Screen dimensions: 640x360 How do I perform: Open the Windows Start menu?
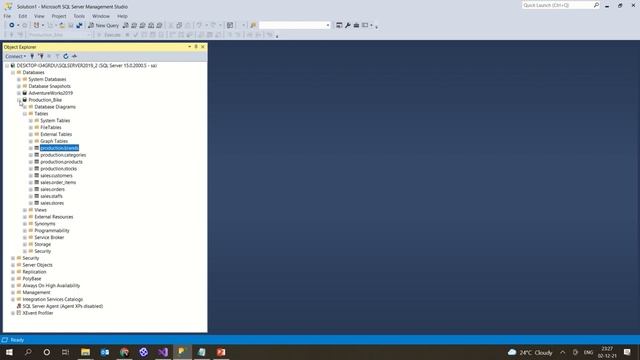click(9, 352)
